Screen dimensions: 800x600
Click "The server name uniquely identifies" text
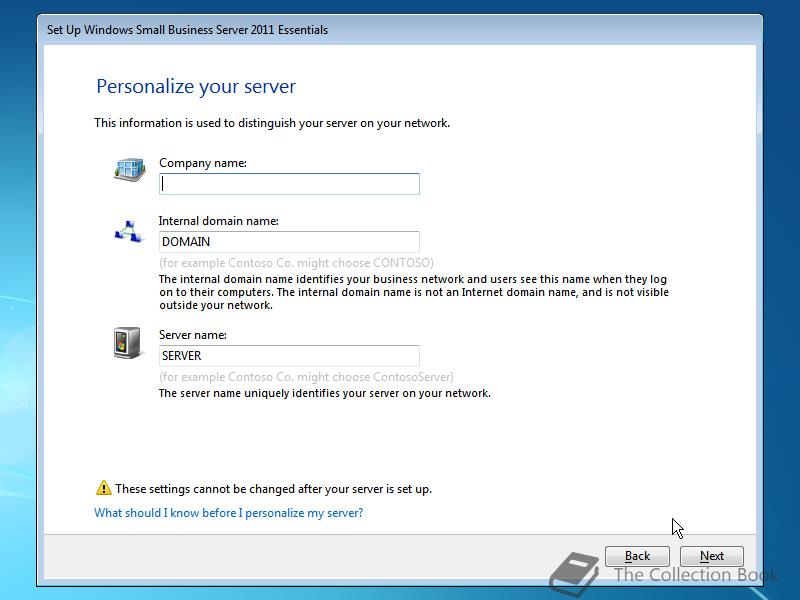point(324,393)
